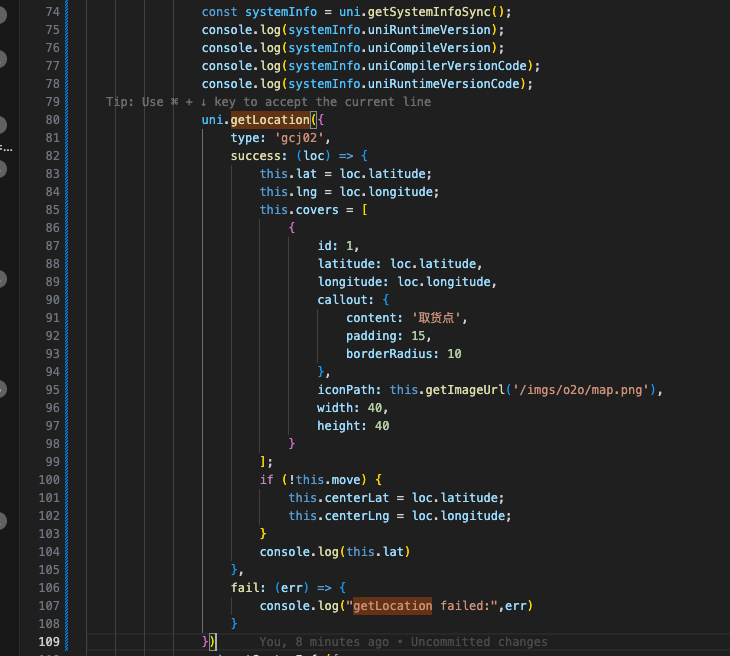
Task: Click the 'success:' callback key
Action: 259,156
